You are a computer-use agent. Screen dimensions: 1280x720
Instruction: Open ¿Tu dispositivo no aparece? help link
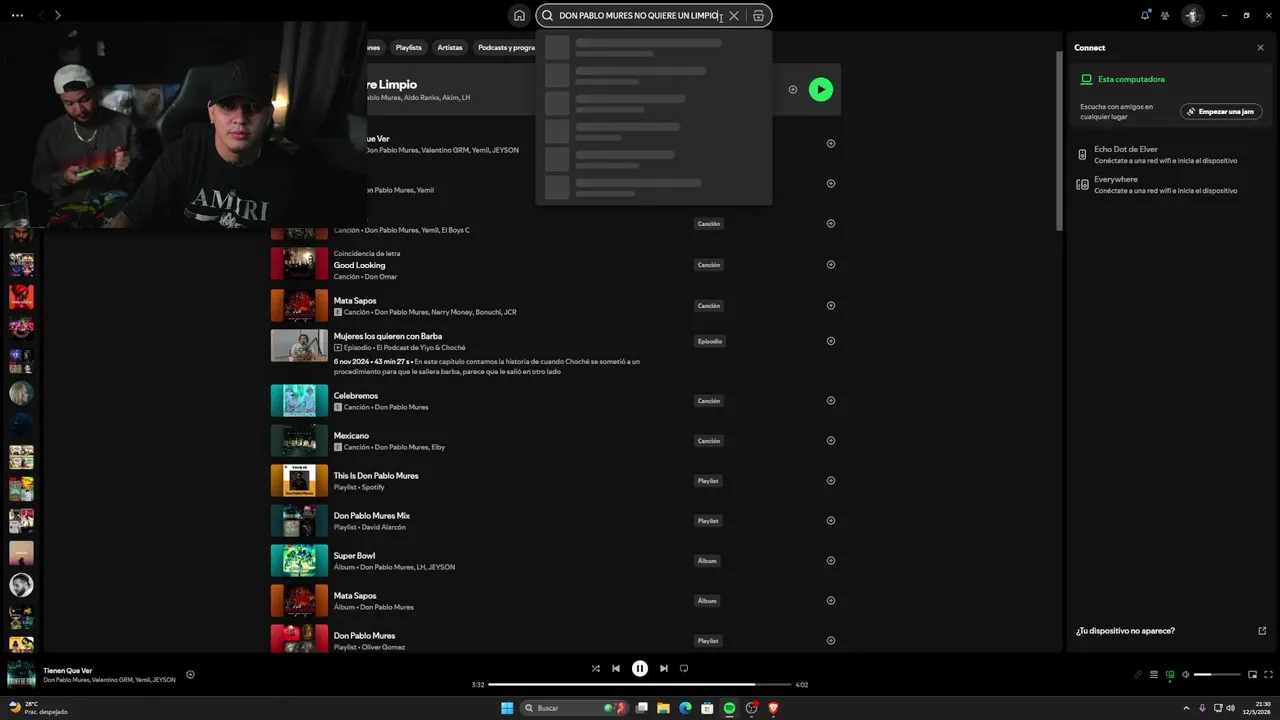click(1125, 631)
